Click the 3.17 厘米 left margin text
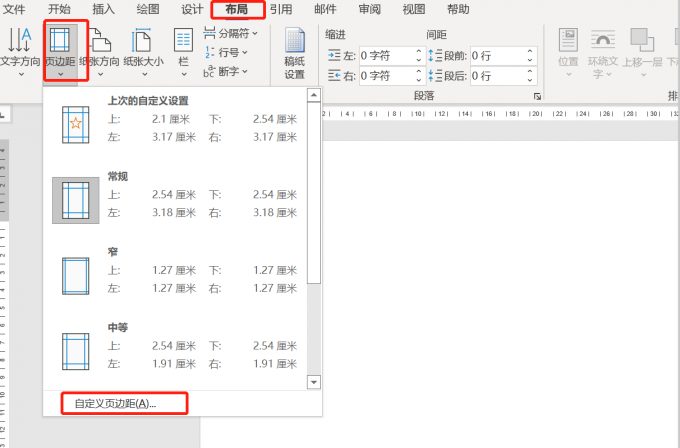Screen dimensions: 680x448 [174, 137]
